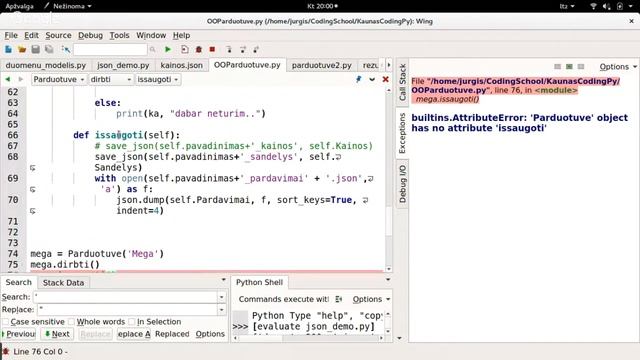Switch to the kainos.json tab
The image size is (640, 360).
[x=181, y=65]
